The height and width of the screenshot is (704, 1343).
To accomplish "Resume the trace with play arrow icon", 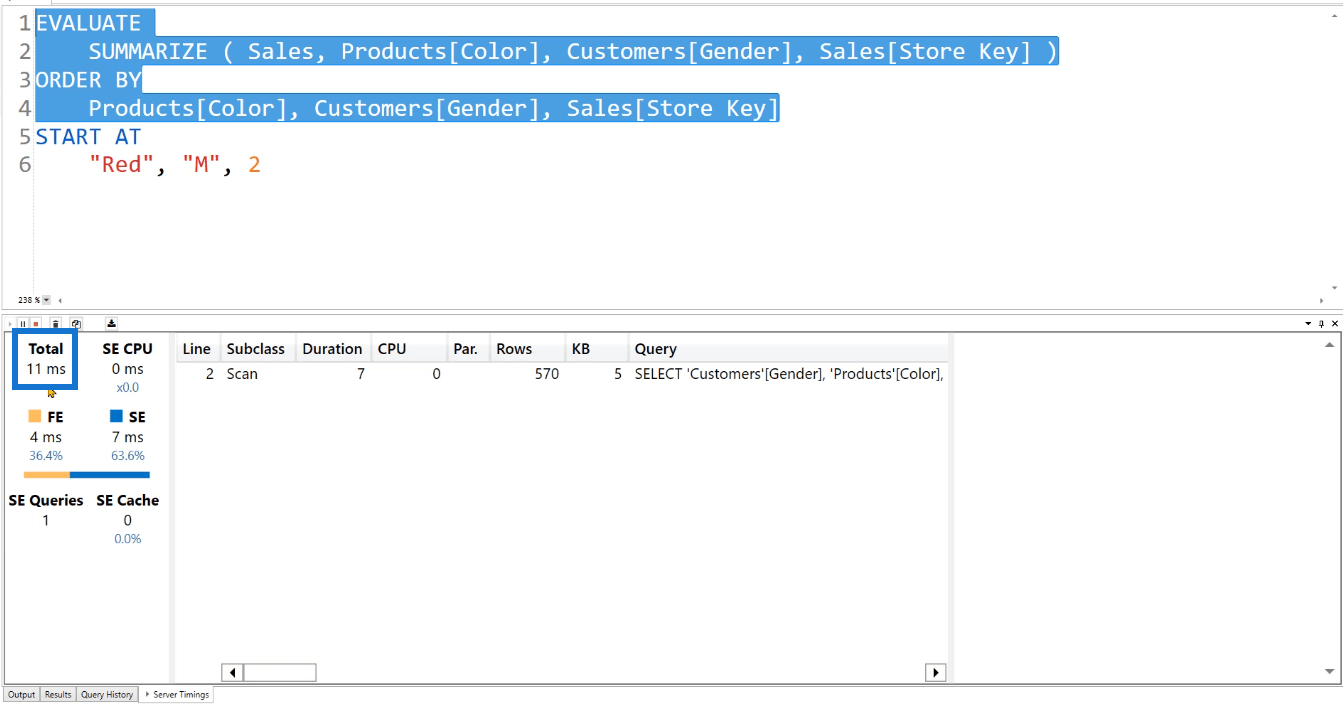I will [10, 324].
